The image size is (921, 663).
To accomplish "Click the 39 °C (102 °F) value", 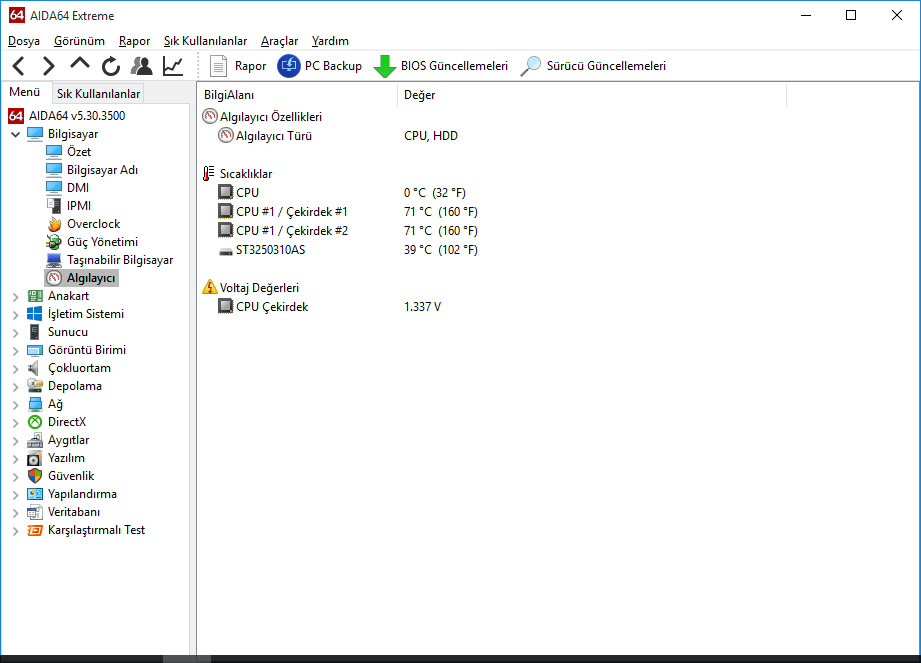I will 441,250.
